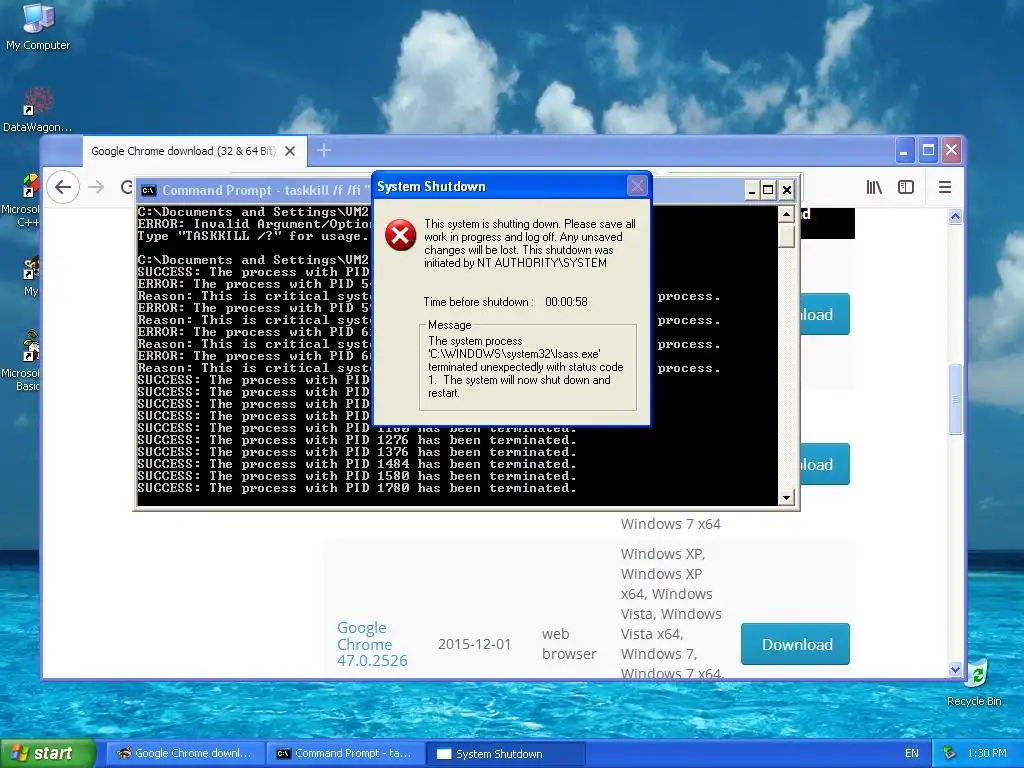Open the Google Chrome 47.0.2526 link
This screenshot has width=1024, height=768.
(x=372, y=644)
